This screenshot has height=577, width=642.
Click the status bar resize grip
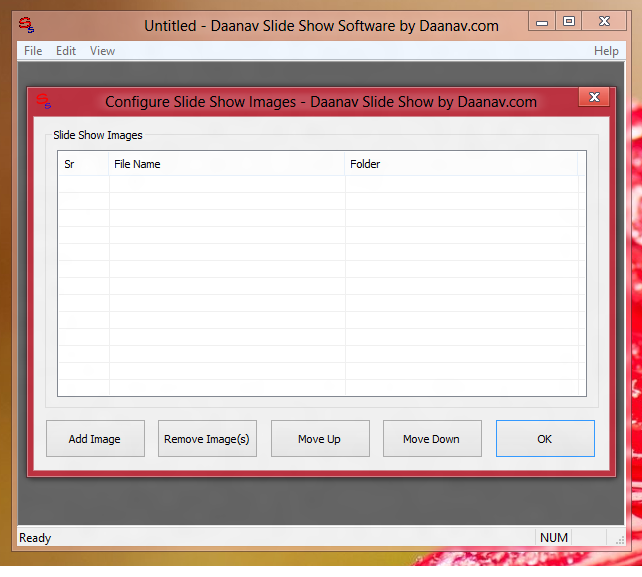point(620,540)
